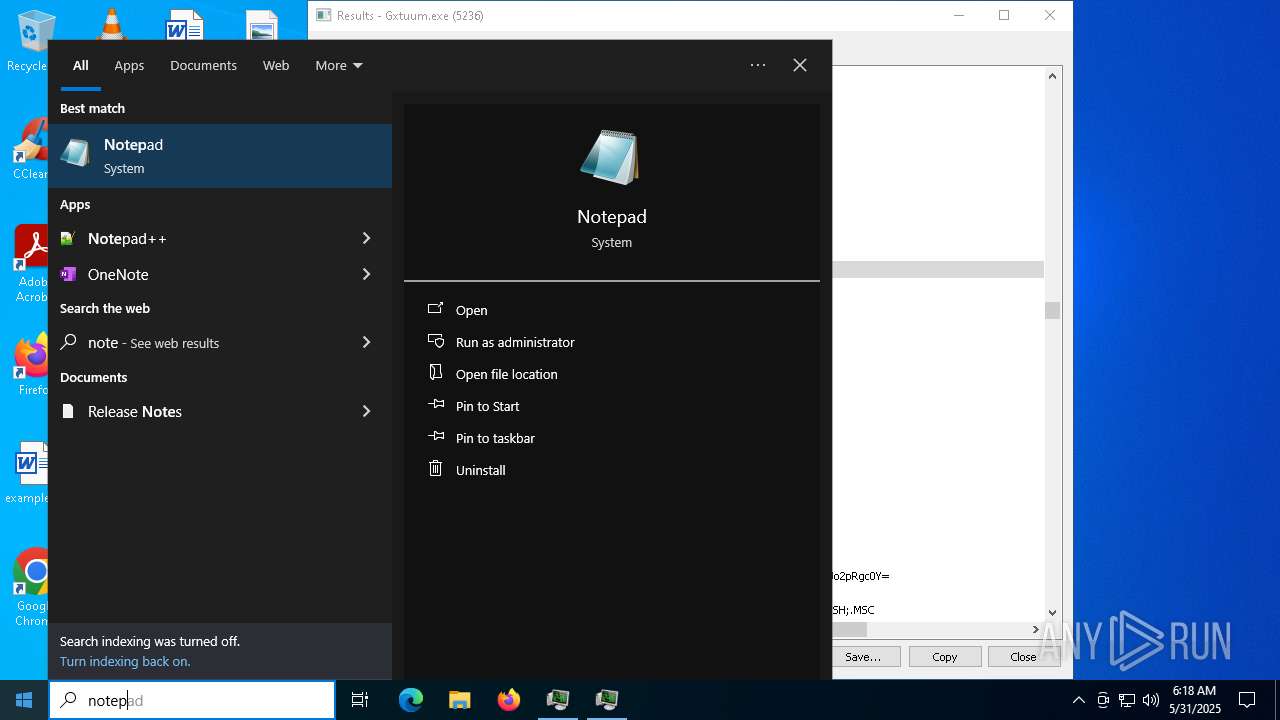Click the web search magnifier for note
The height and width of the screenshot is (720, 1280).
(x=68, y=342)
